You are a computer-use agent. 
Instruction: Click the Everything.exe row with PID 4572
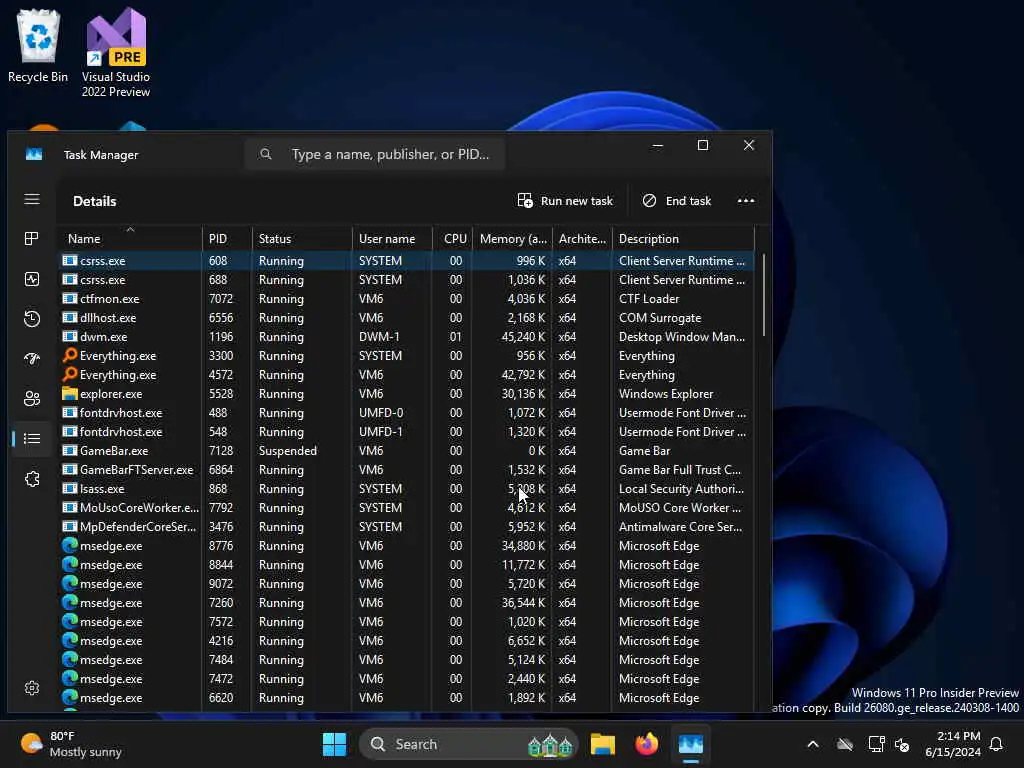[406, 374]
